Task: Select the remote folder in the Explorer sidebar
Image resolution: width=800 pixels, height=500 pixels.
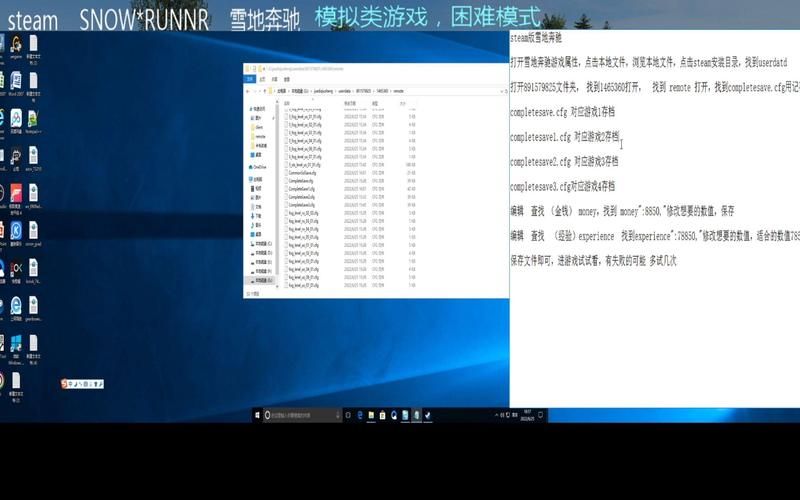Action: [260, 136]
